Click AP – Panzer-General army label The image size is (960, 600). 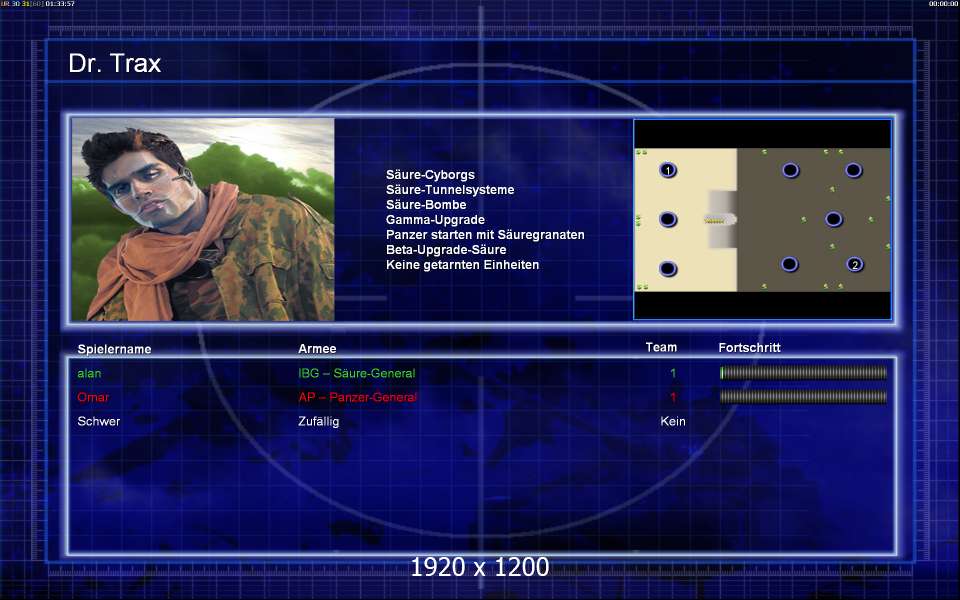point(358,397)
